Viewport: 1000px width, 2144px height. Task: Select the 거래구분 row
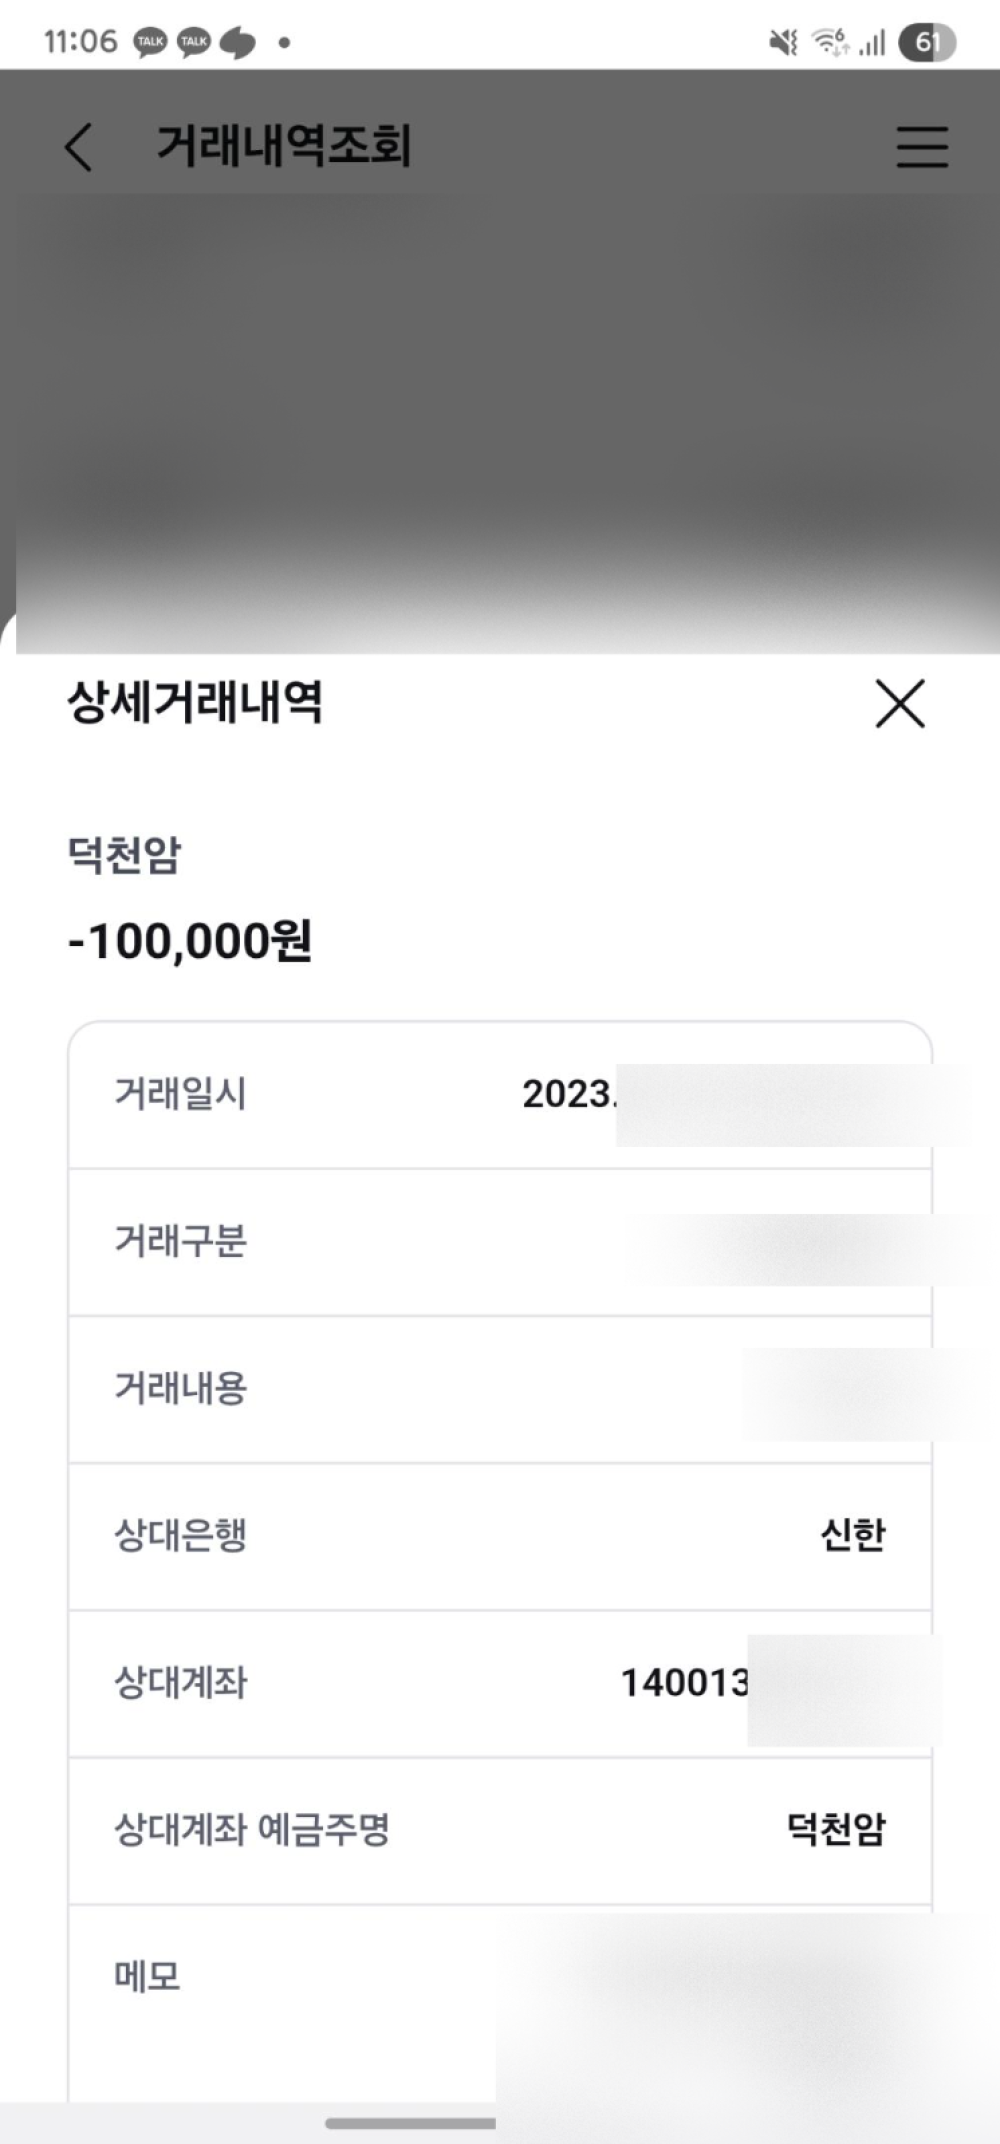500,1241
